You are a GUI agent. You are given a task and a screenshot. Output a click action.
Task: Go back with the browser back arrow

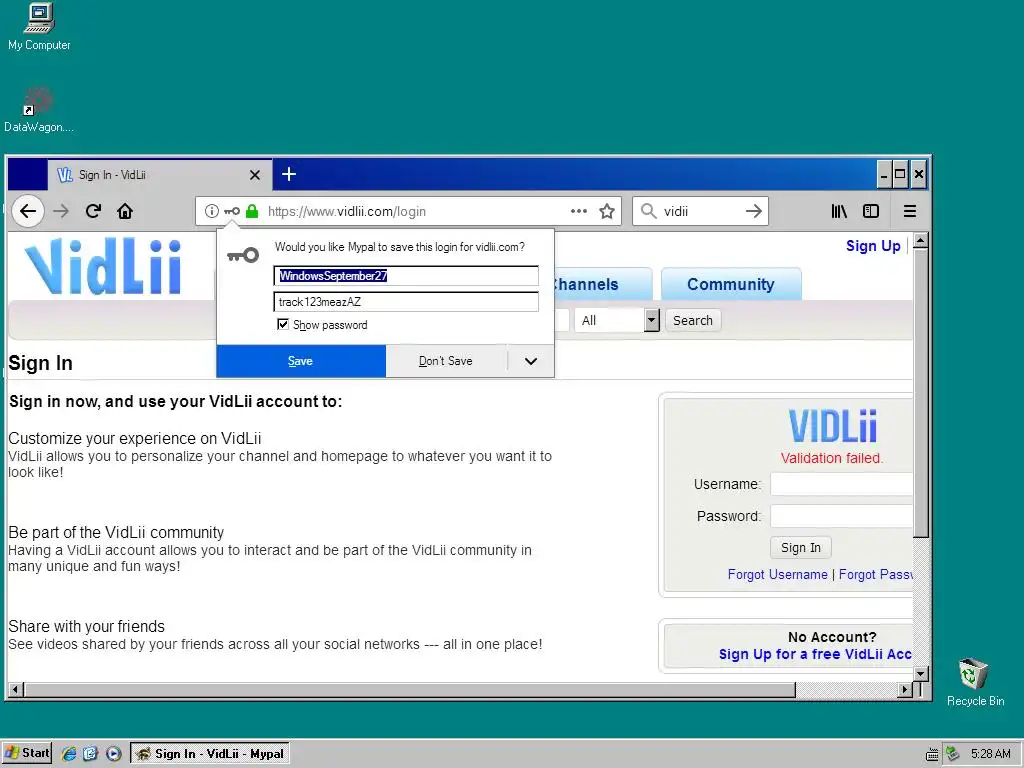click(27, 211)
